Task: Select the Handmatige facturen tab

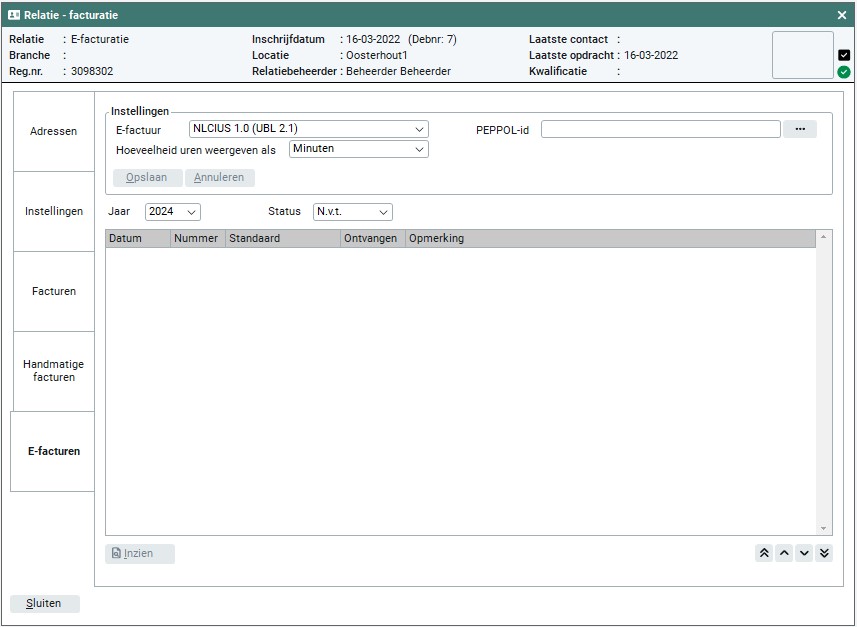Action: click(53, 371)
